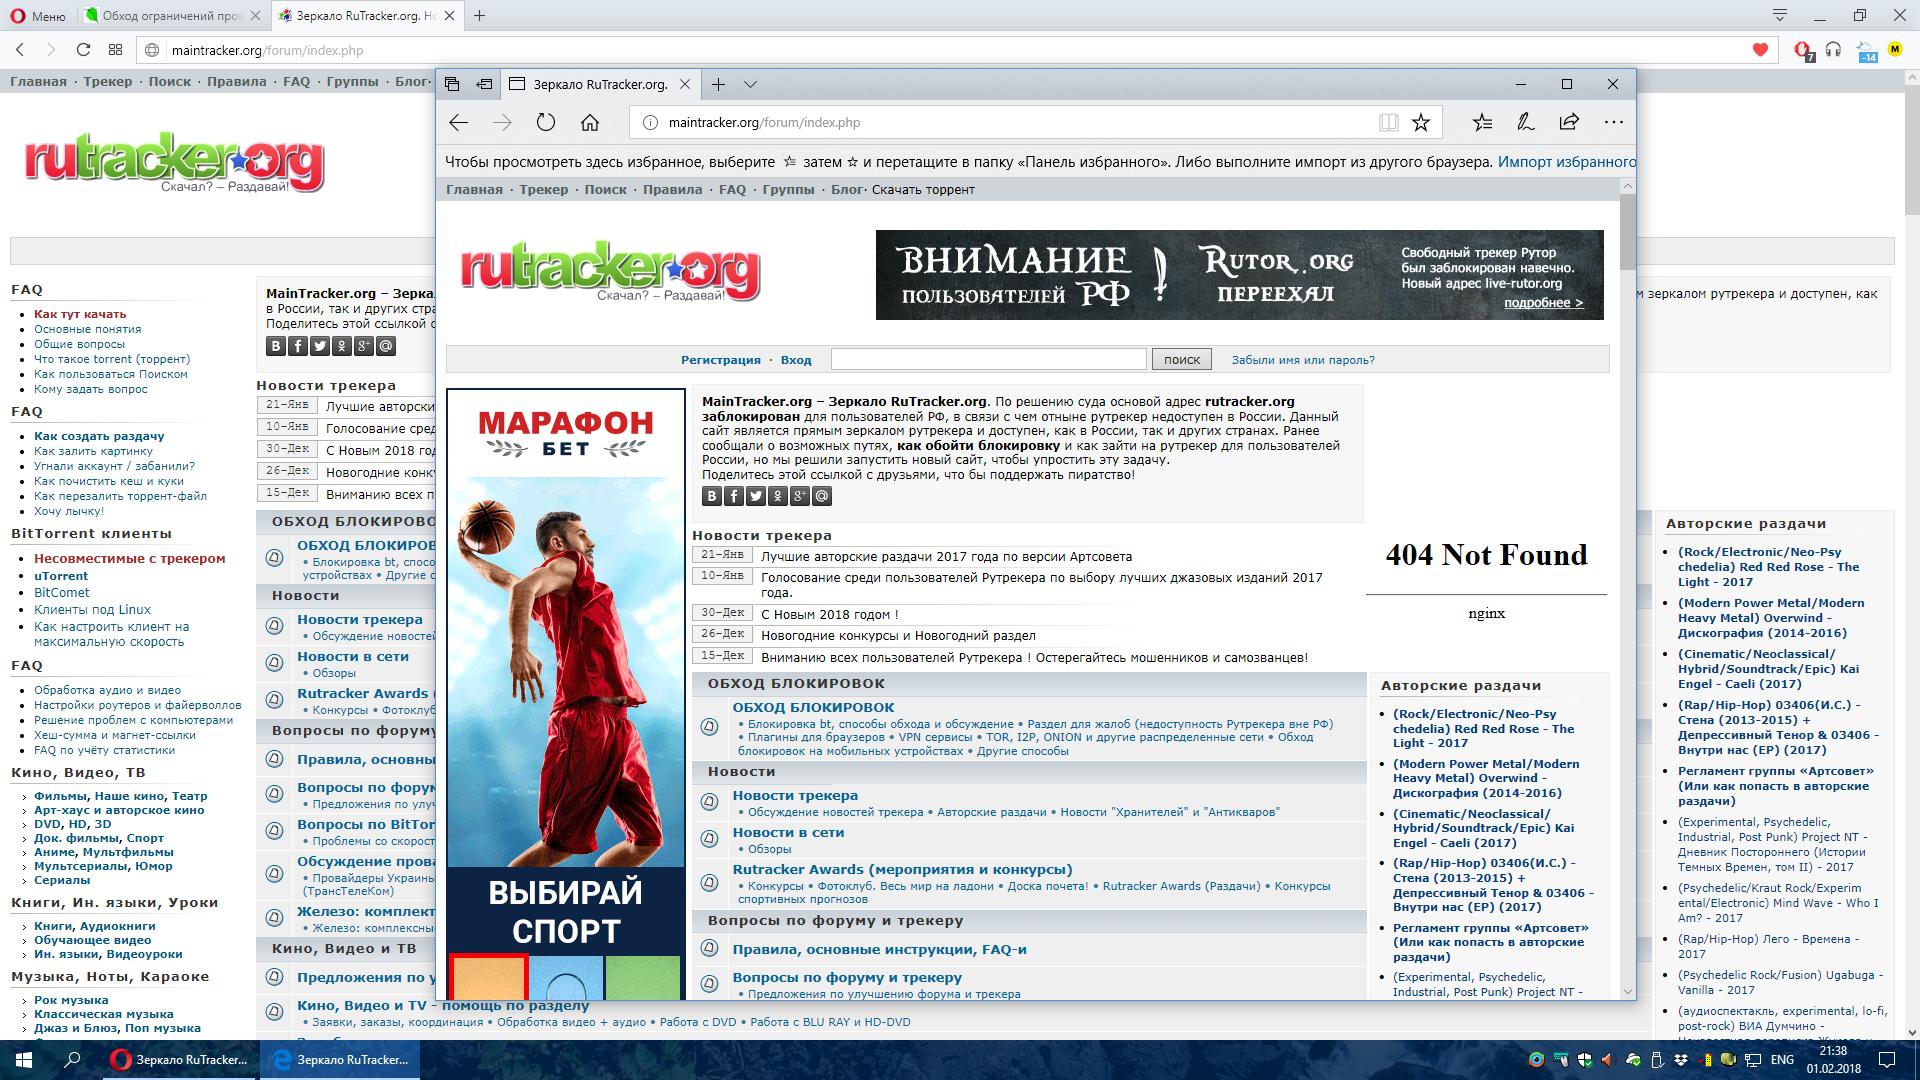1920x1080 pixels.
Task: Click the поиск search button
Action: tap(1181, 359)
